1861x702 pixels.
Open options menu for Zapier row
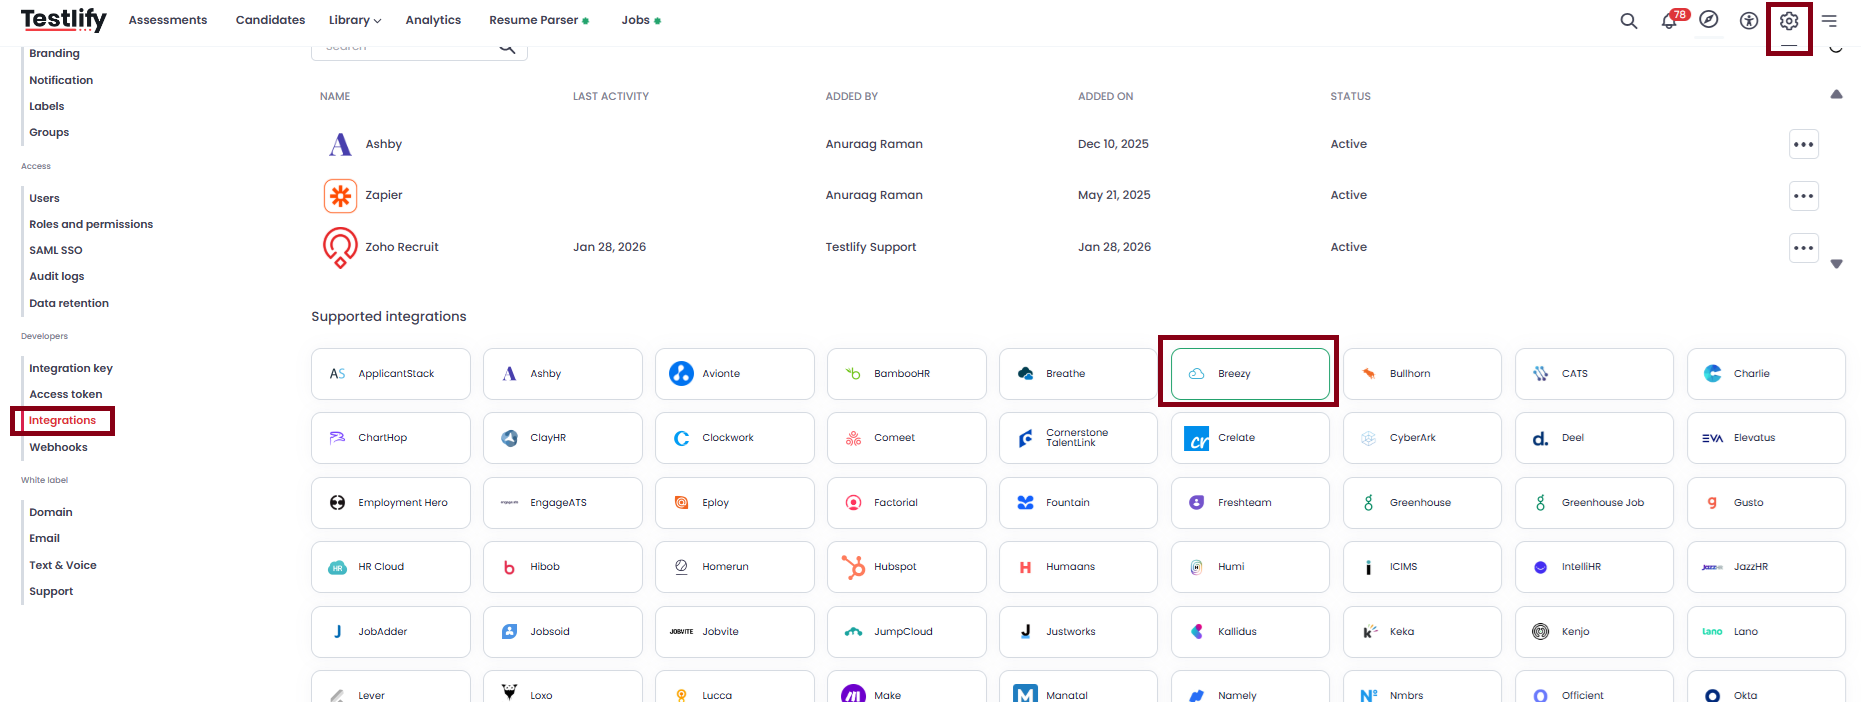coord(1803,196)
